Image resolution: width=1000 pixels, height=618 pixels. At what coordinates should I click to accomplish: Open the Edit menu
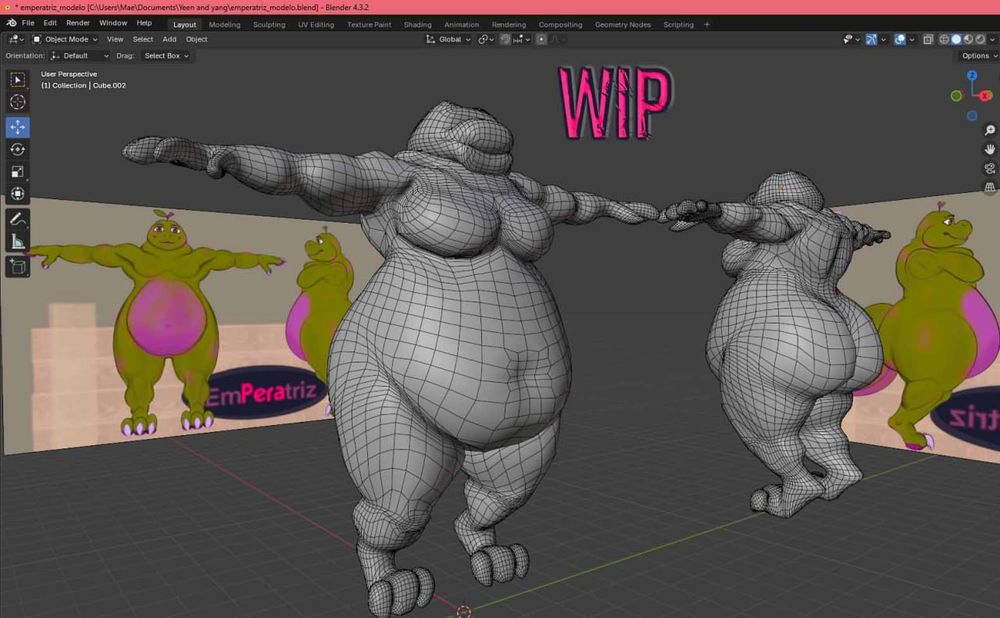pos(50,23)
